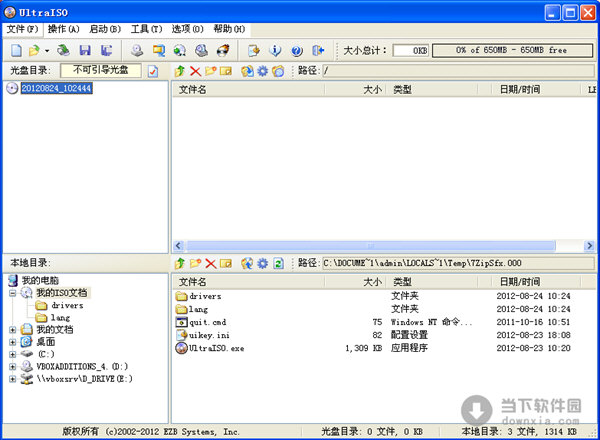Open the 启动(B) menu

pos(105,29)
